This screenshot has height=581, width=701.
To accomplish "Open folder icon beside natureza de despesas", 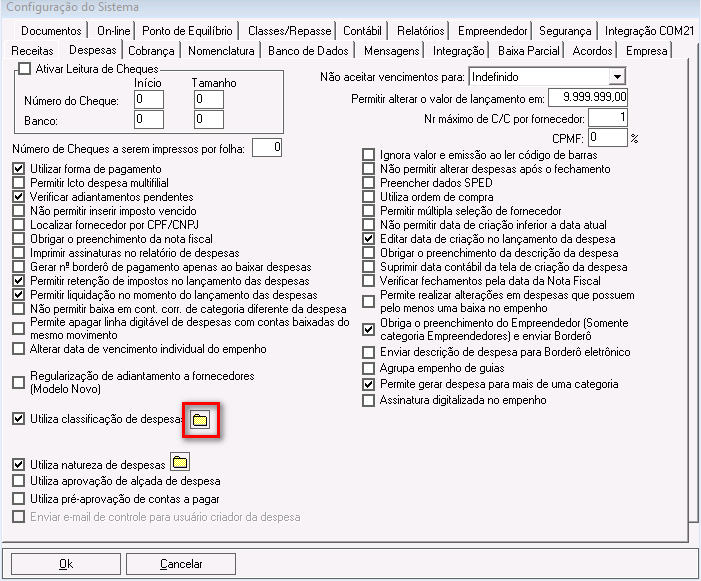I will tap(180, 462).
